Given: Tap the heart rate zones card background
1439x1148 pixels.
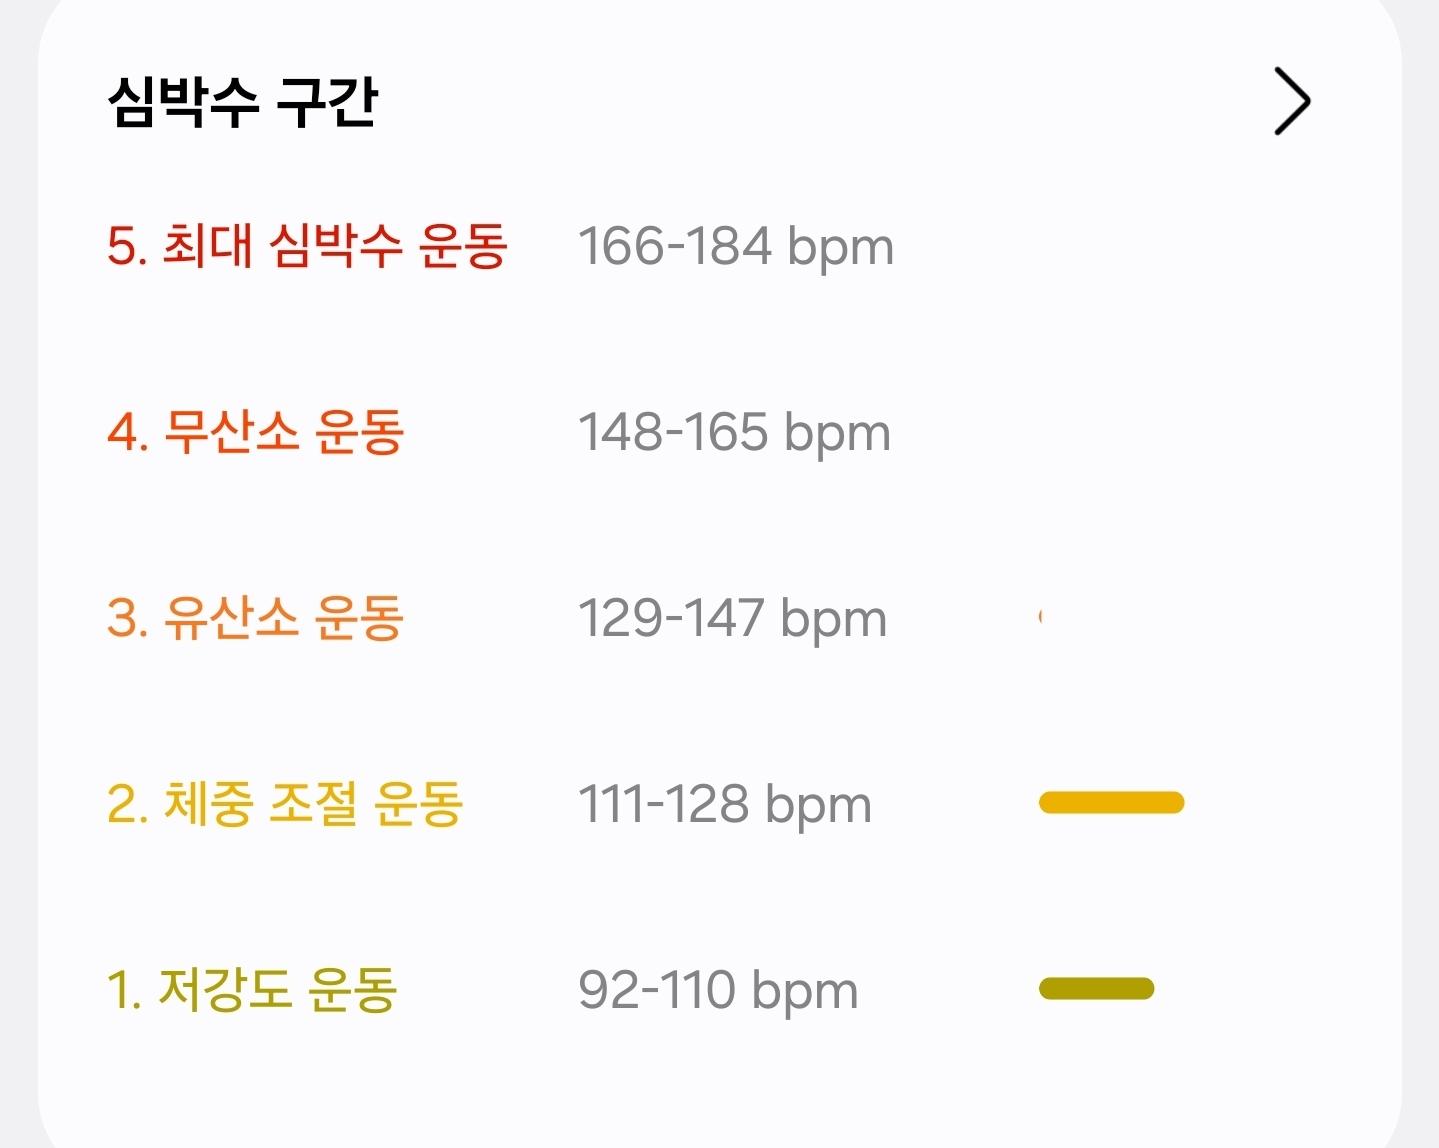Looking at the screenshot, I should click(x=720, y=1090).
